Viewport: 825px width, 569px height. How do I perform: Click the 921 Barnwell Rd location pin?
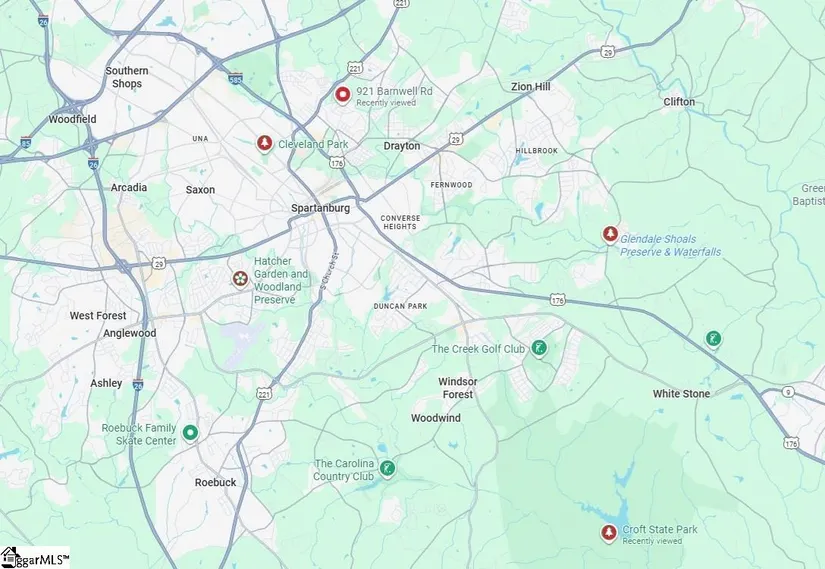343,95
